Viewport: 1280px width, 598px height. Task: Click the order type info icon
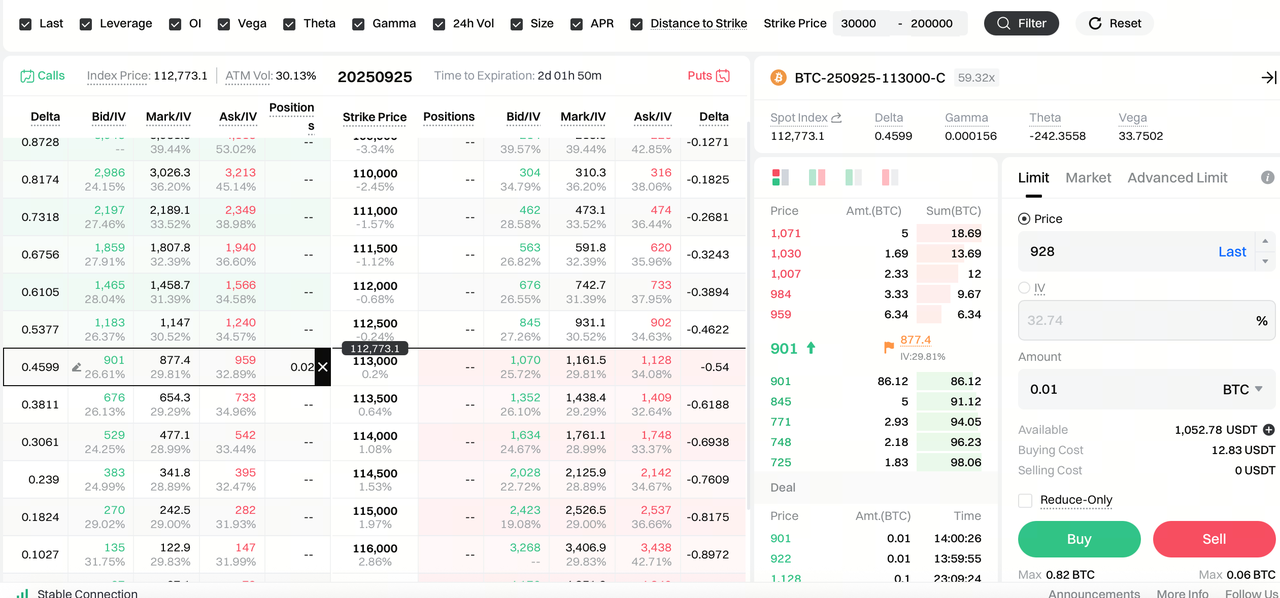[1267, 178]
